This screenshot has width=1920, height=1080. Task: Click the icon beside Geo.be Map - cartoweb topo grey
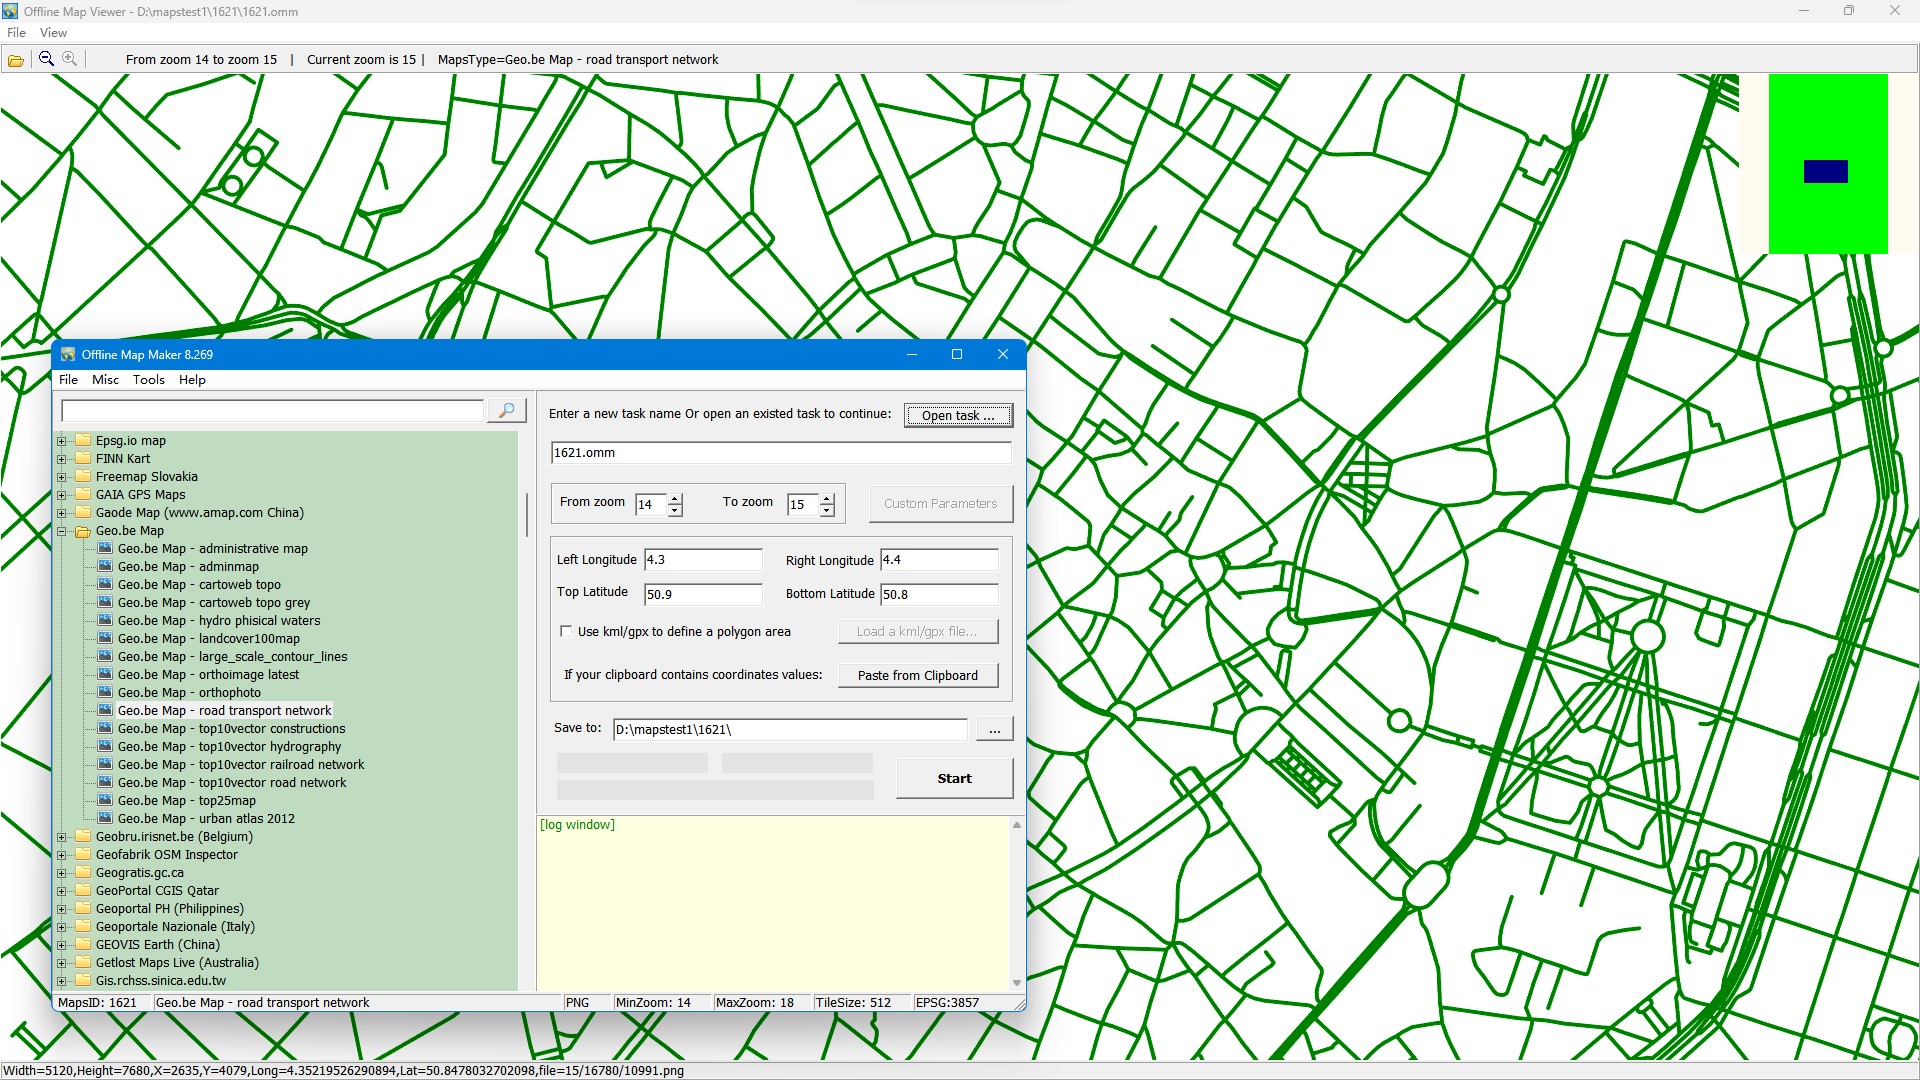[105, 602]
